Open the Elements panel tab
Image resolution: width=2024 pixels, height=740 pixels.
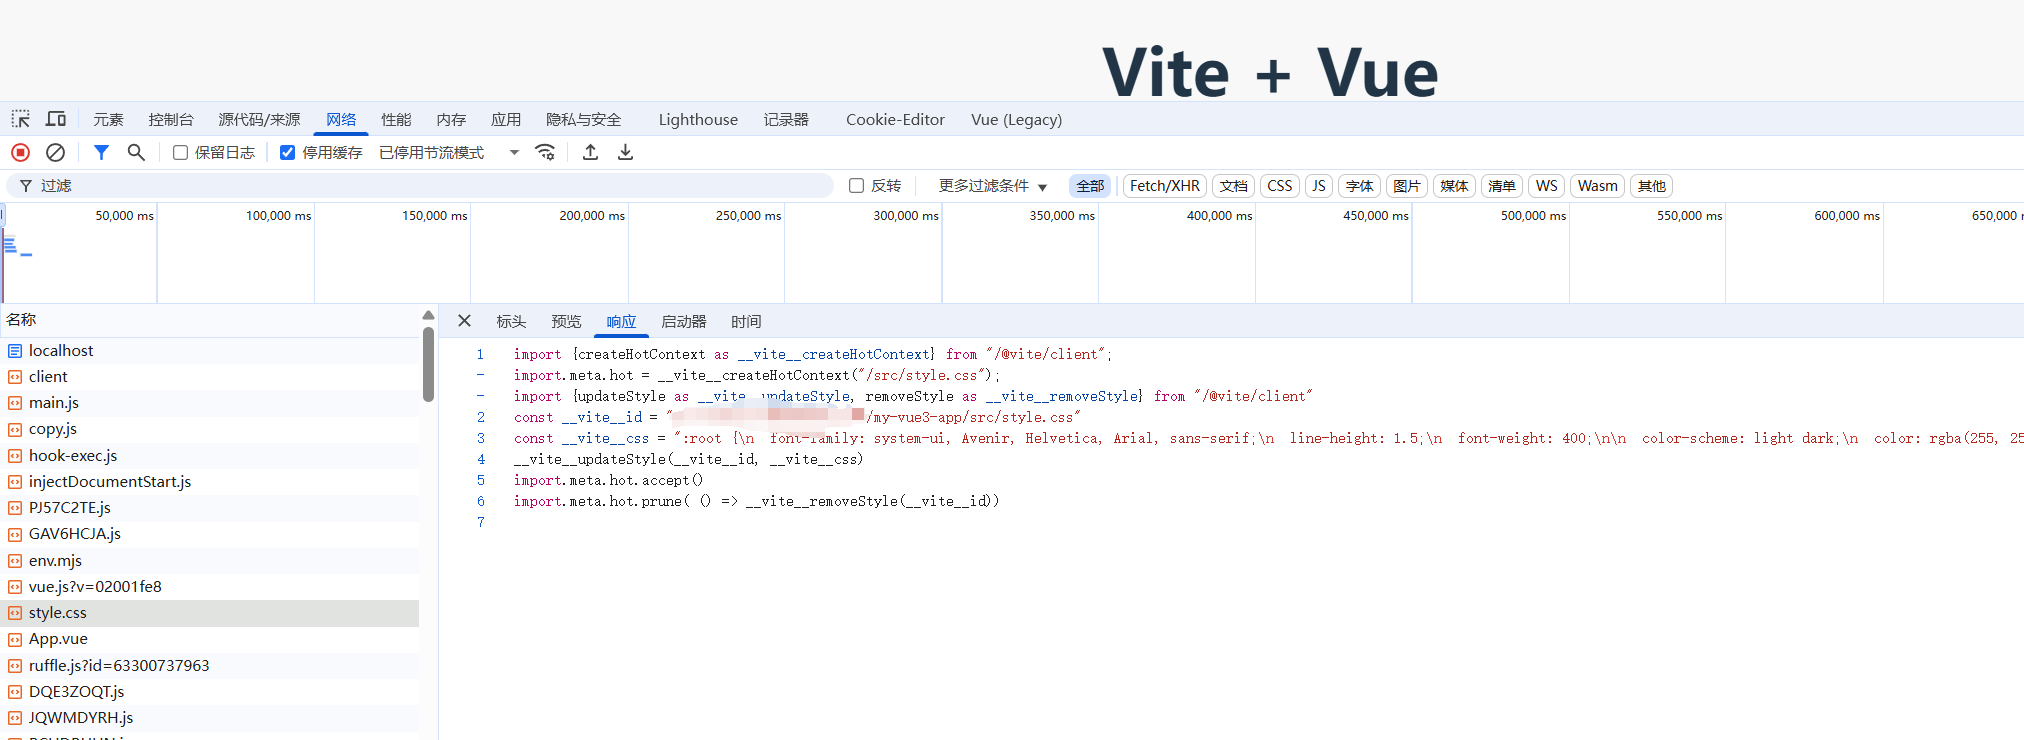pos(108,120)
